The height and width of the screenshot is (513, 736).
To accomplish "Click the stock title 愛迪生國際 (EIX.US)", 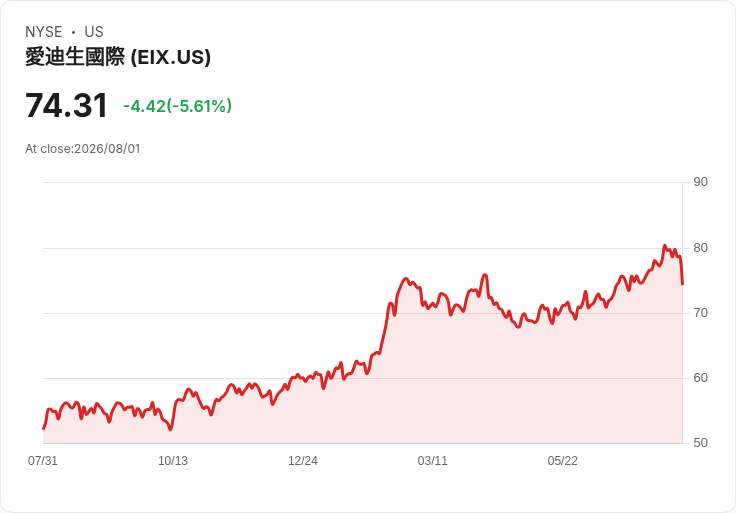I will 118,57.
